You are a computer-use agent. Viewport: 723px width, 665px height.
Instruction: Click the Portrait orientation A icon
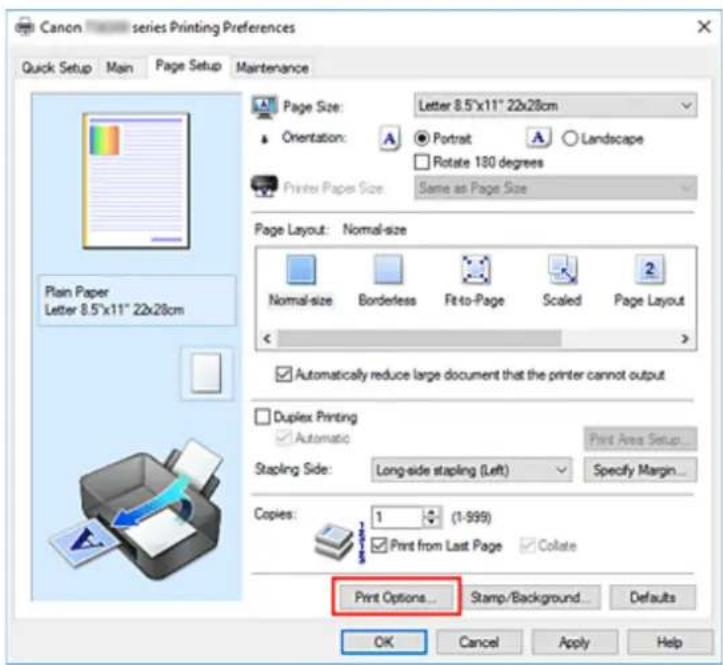pyautogui.click(x=390, y=138)
